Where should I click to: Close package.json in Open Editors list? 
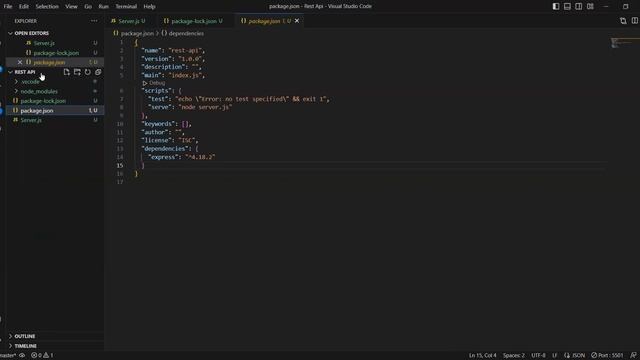click(x=20, y=62)
